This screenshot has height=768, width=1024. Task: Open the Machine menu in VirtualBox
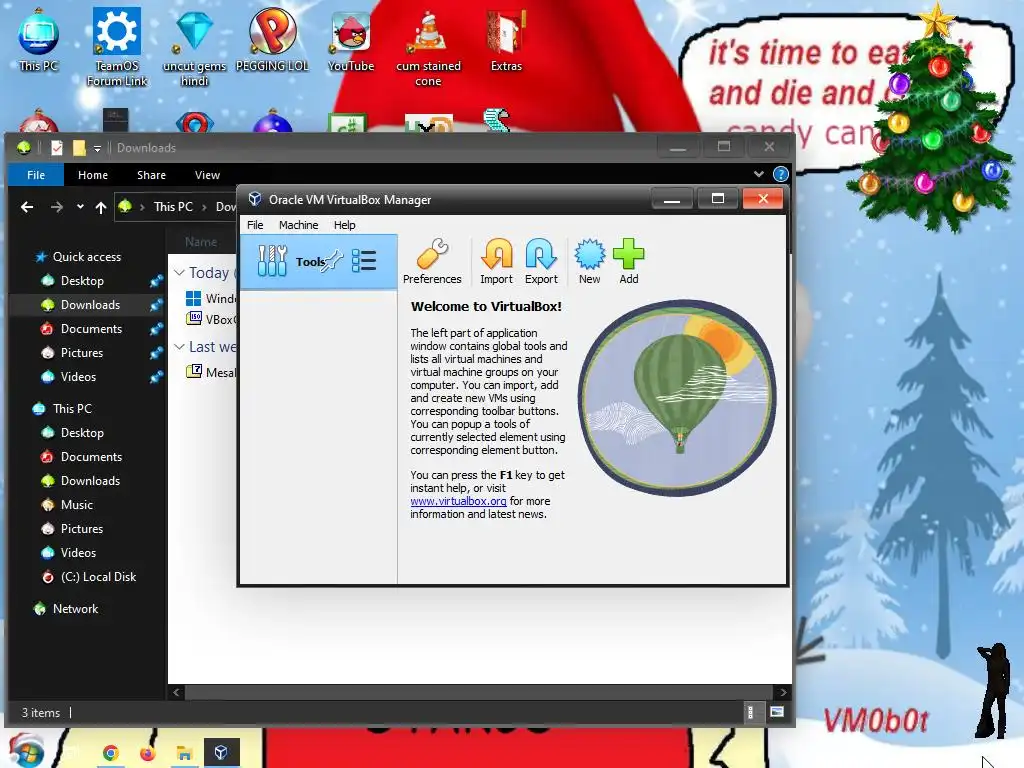click(x=298, y=225)
